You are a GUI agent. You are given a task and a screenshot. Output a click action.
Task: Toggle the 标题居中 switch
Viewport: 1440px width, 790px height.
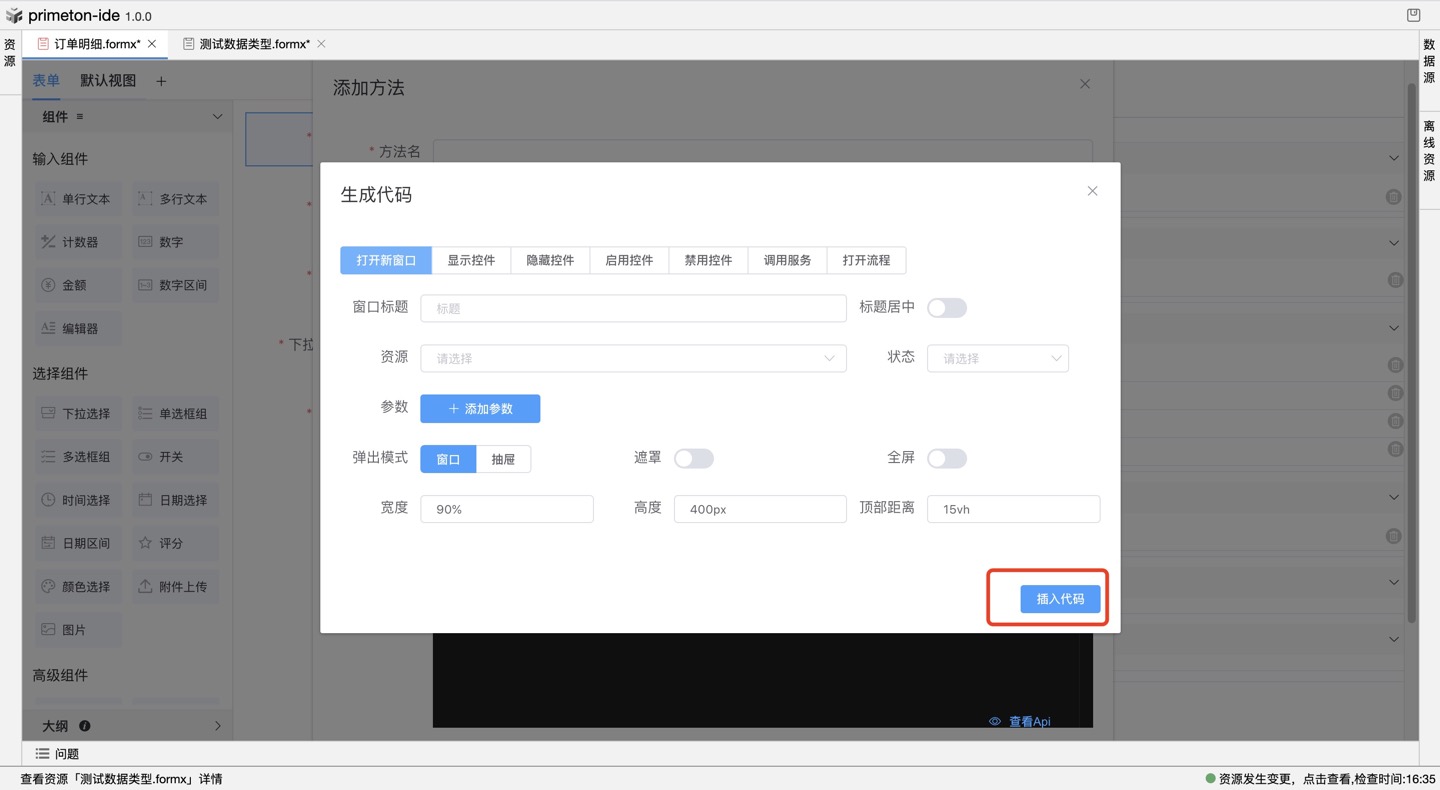946,308
